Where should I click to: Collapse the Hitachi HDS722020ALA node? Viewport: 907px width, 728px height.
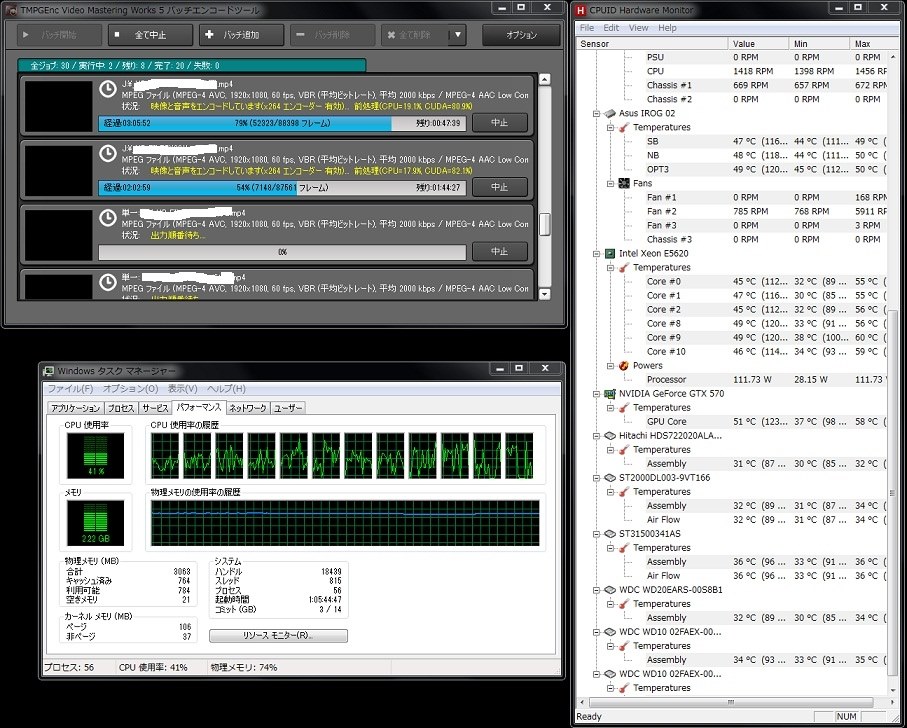(596, 435)
